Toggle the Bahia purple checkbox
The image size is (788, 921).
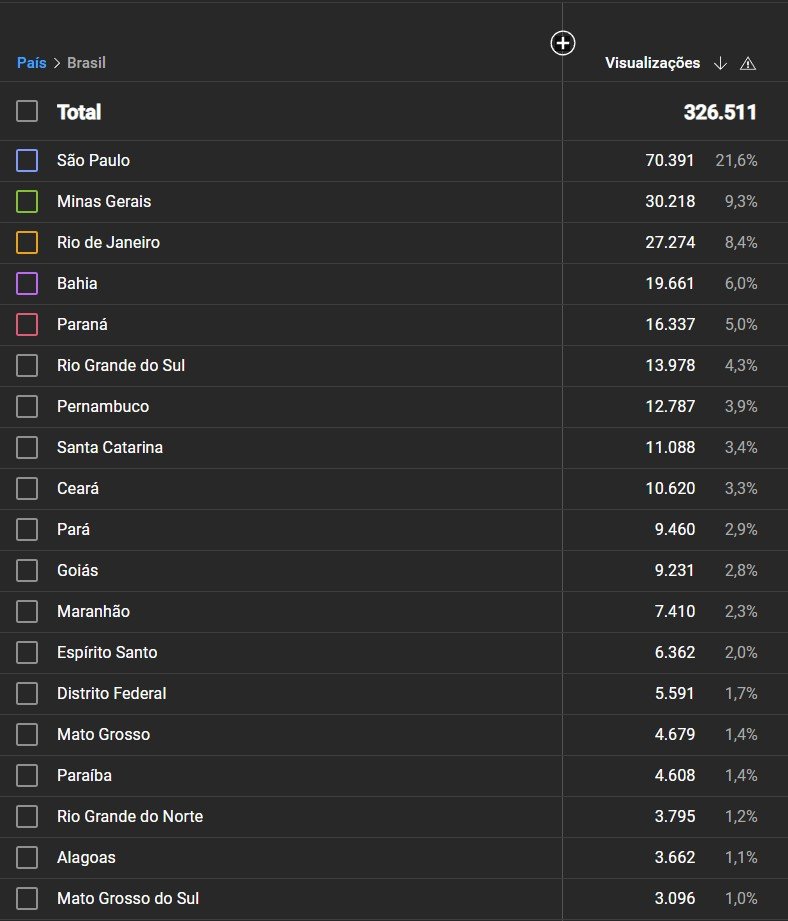point(27,283)
